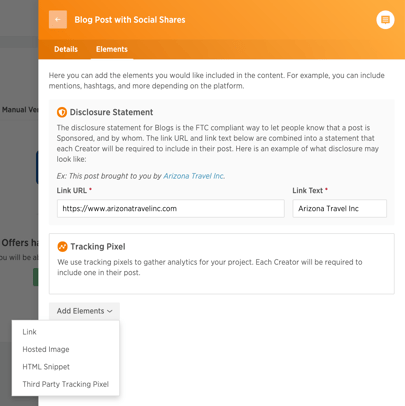Viewport: 405px width, 406px height.
Task: Open the notes icon in header
Action: tap(385, 20)
